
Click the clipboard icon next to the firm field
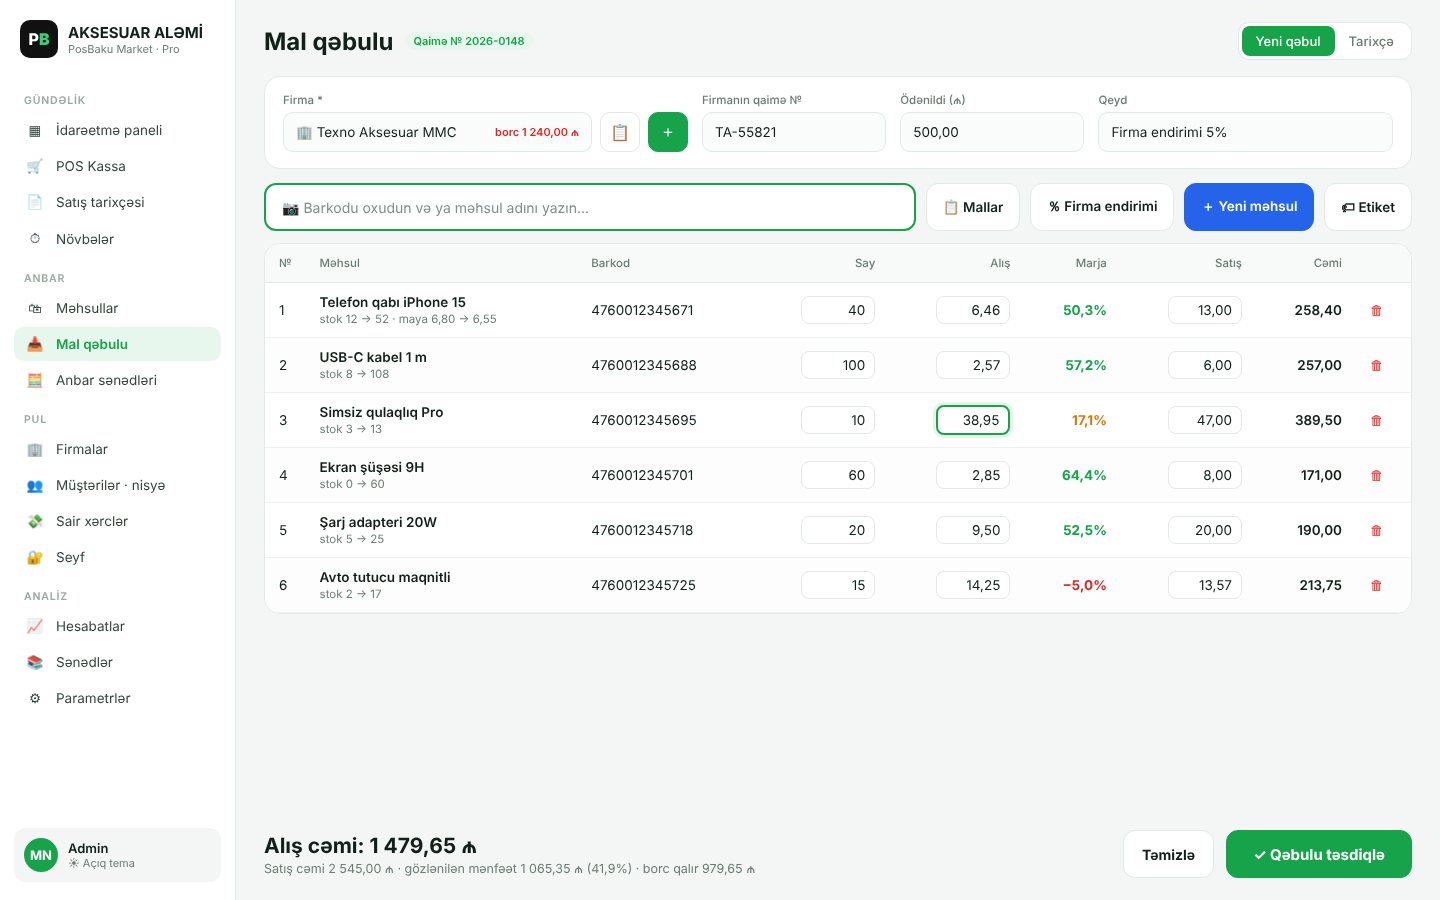point(620,132)
